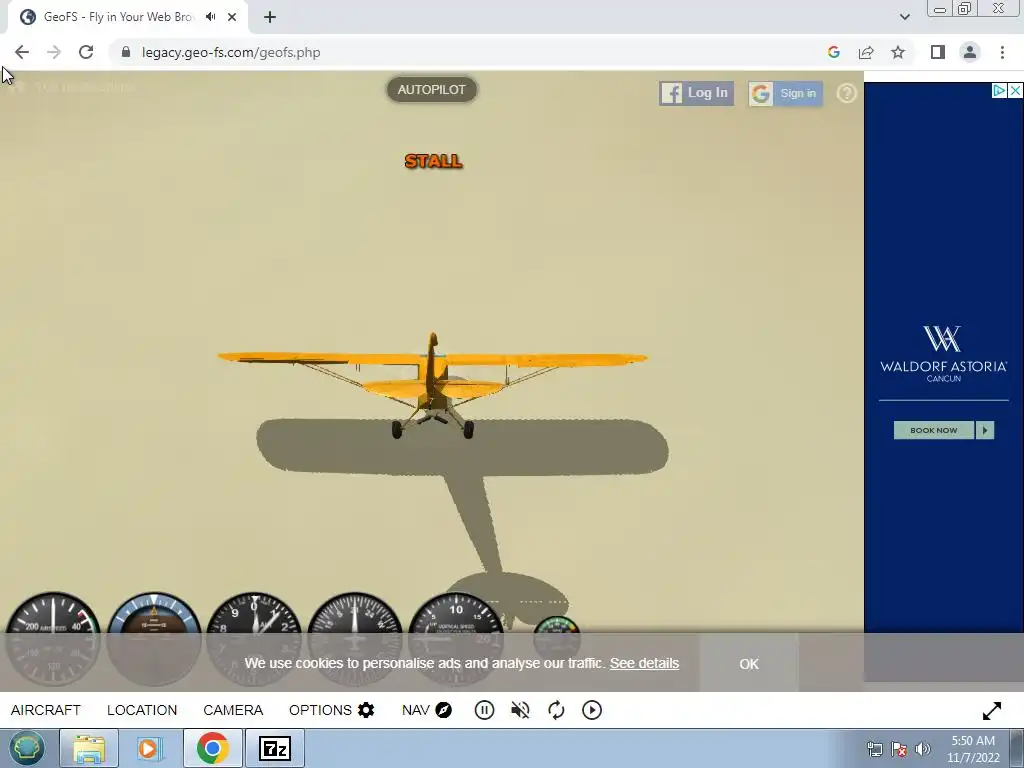Open a new browser tab

(x=270, y=17)
